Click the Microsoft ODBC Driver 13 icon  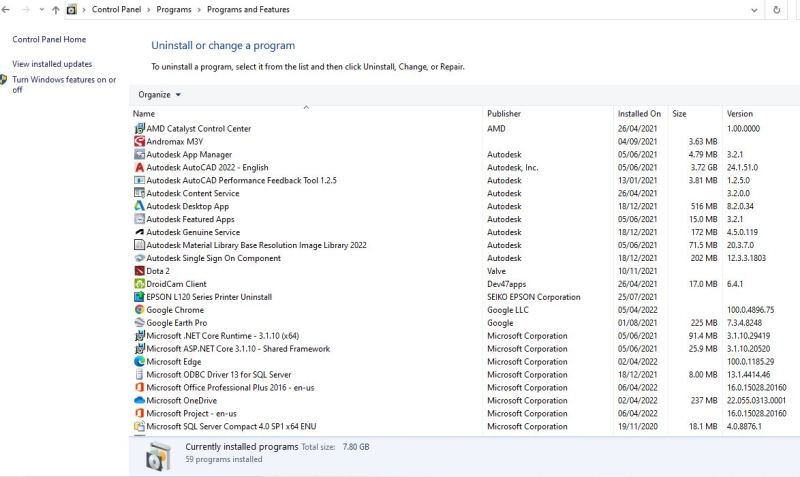[x=139, y=374]
